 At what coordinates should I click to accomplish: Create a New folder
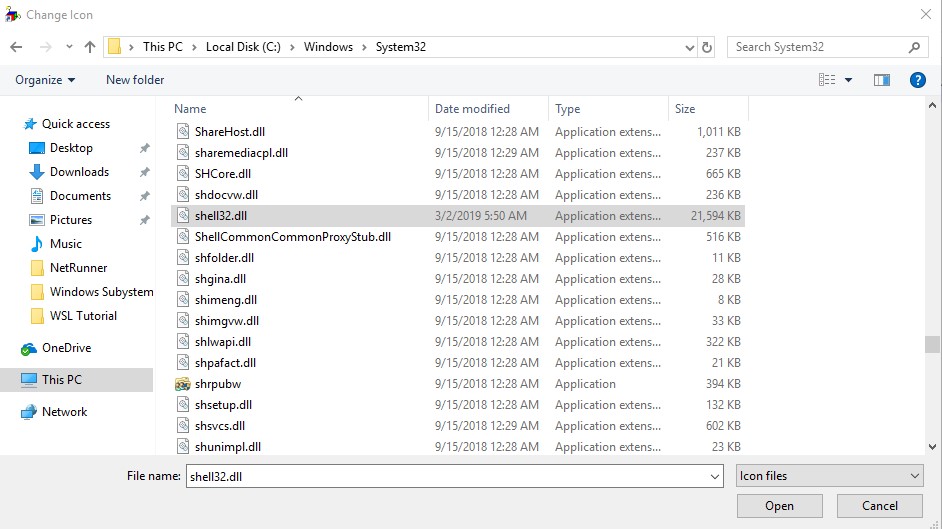point(135,80)
